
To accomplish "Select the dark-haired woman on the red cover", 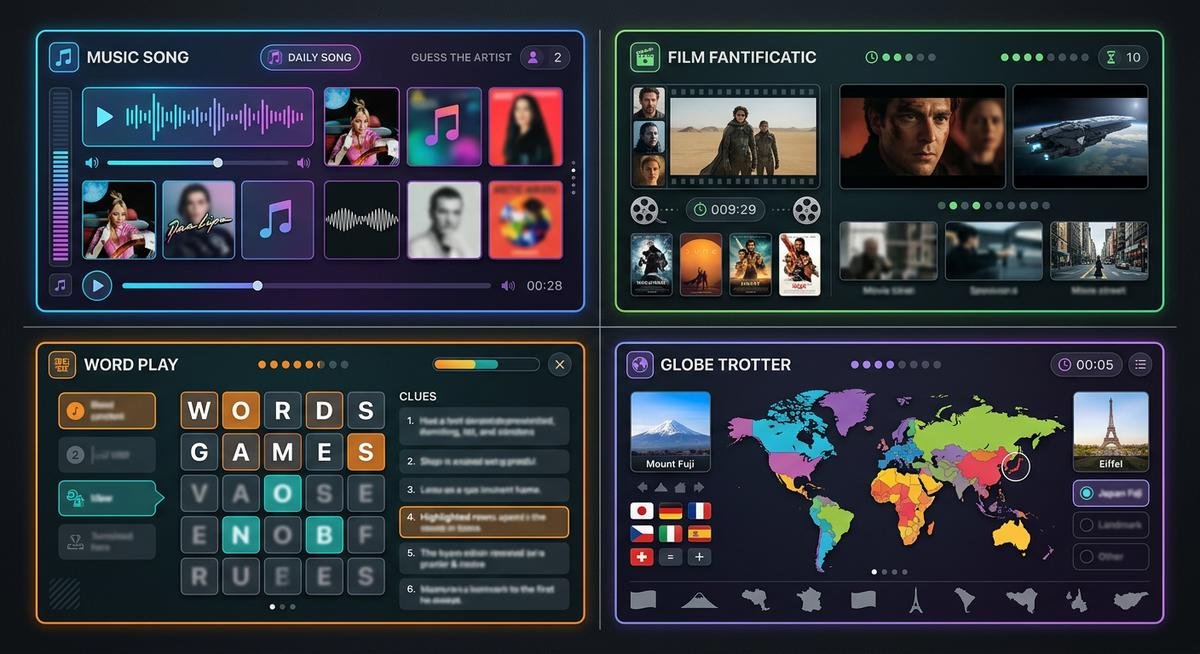I will pyautogui.click(x=525, y=126).
